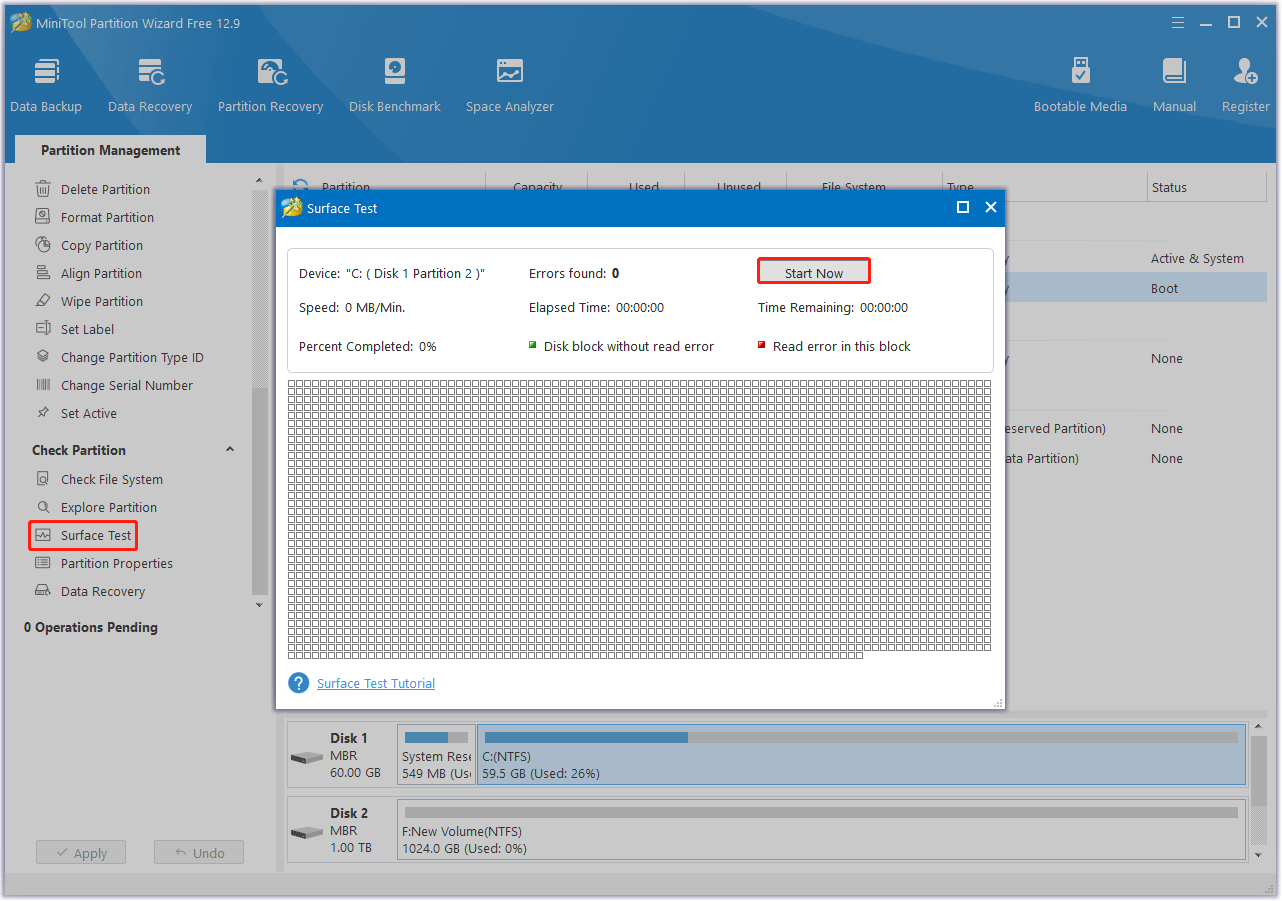Image resolution: width=1282 pixels, height=901 pixels.
Task: Click Start Now button
Action: click(814, 271)
